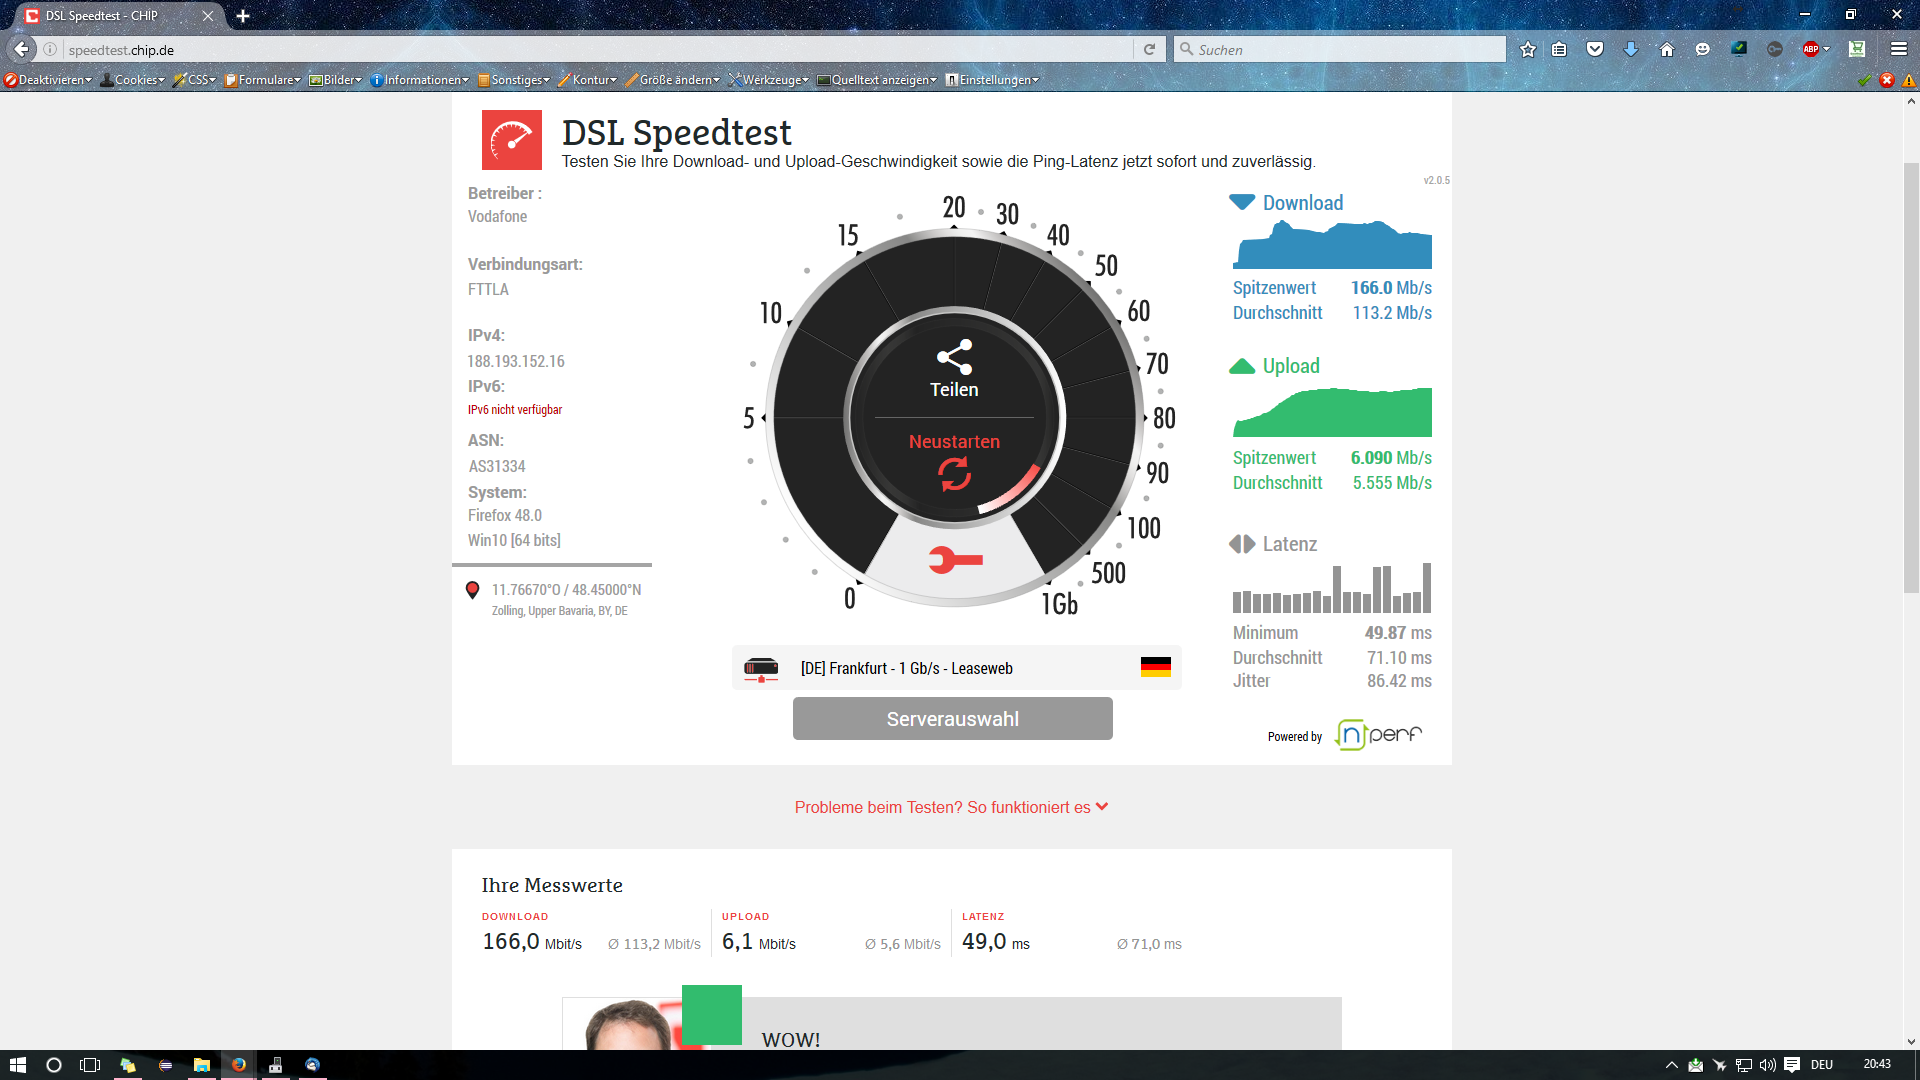1920x1080 pixels.
Task: Click the Teilen share icon
Action: click(x=954, y=358)
